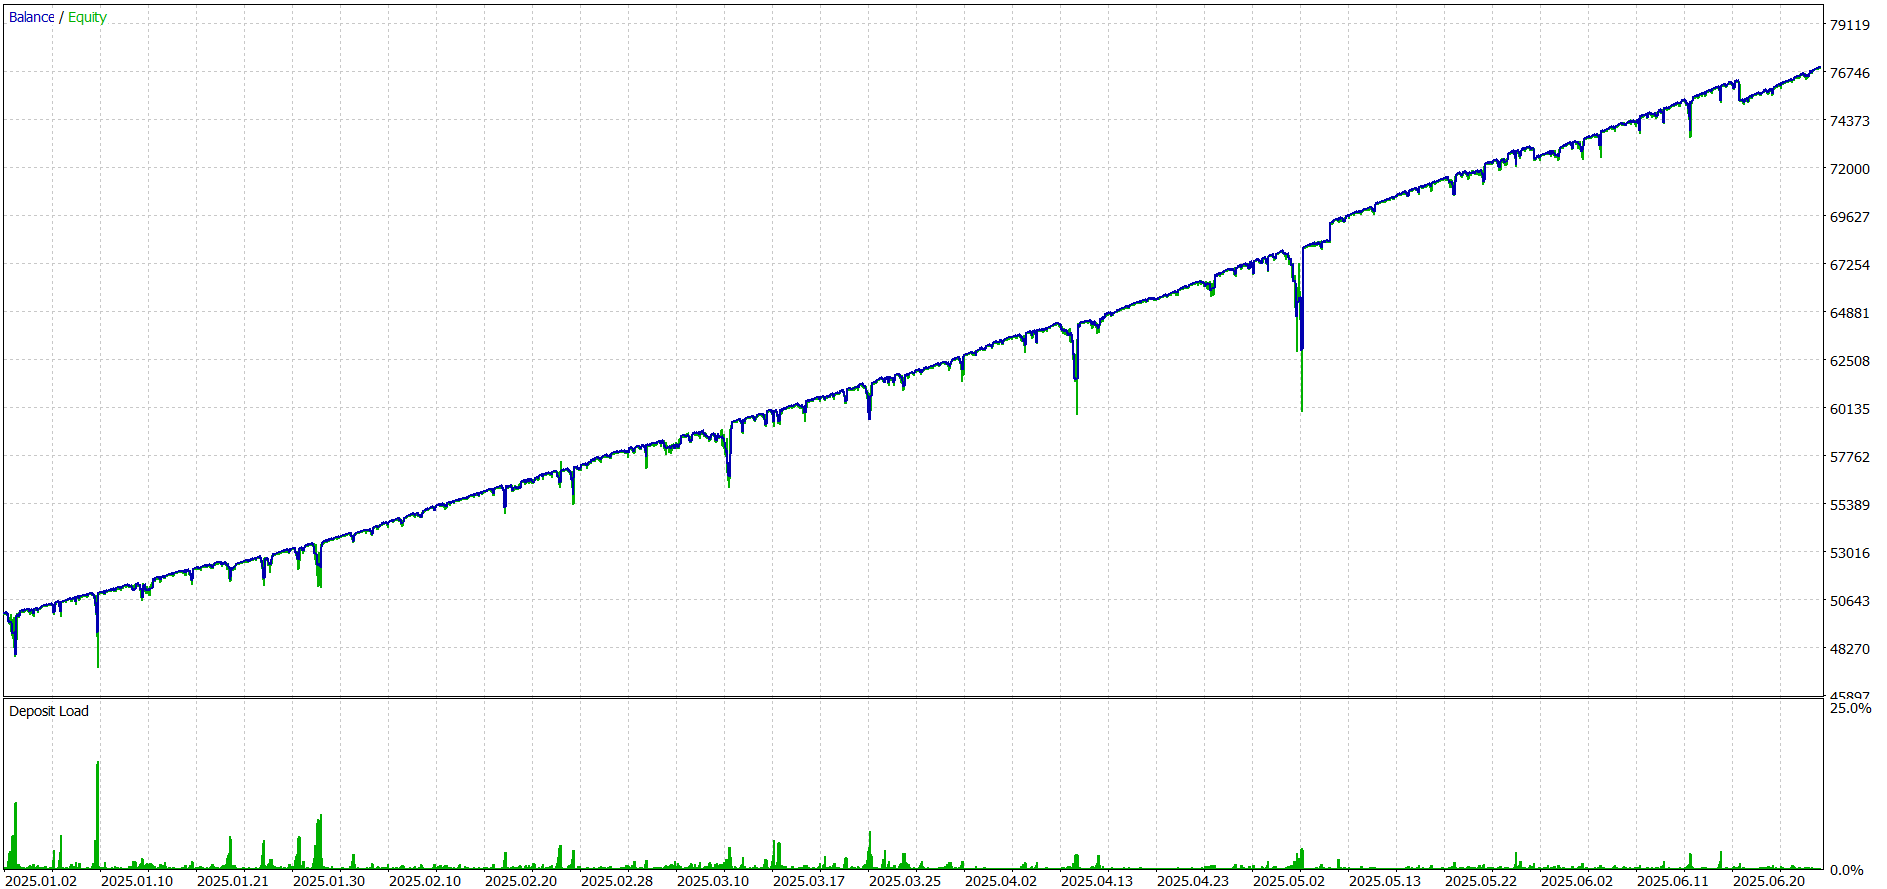The image size is (1887, 889).
Task: Click the Equity legend label
Action: tap(87, 17)
